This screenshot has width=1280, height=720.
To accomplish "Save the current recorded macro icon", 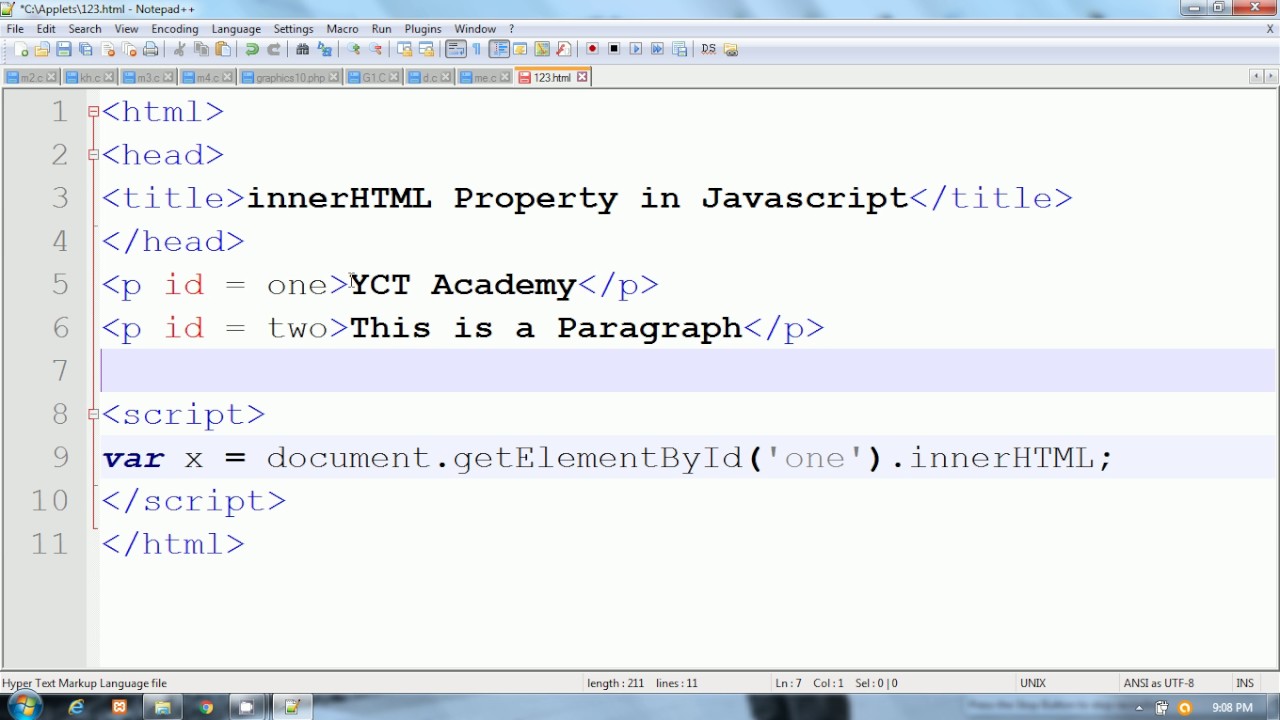I will (x=680, y=49).
